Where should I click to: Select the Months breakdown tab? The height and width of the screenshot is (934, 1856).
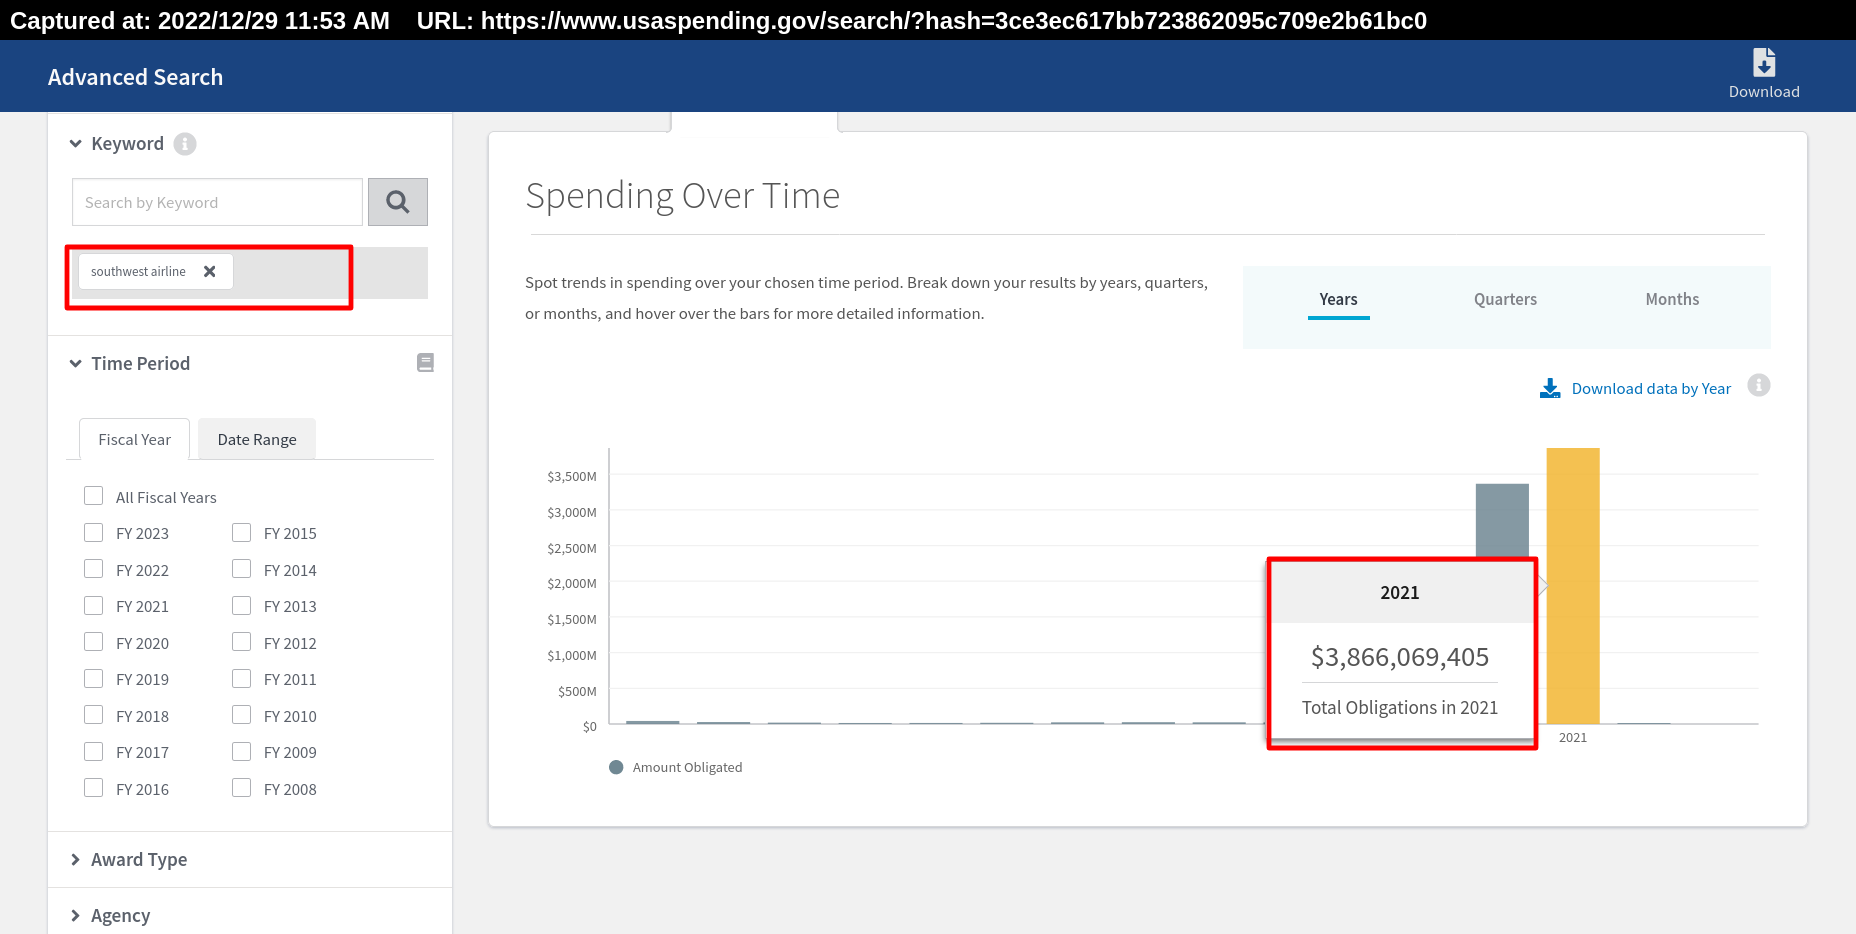pyautogui.click(x=1672, y=300)
